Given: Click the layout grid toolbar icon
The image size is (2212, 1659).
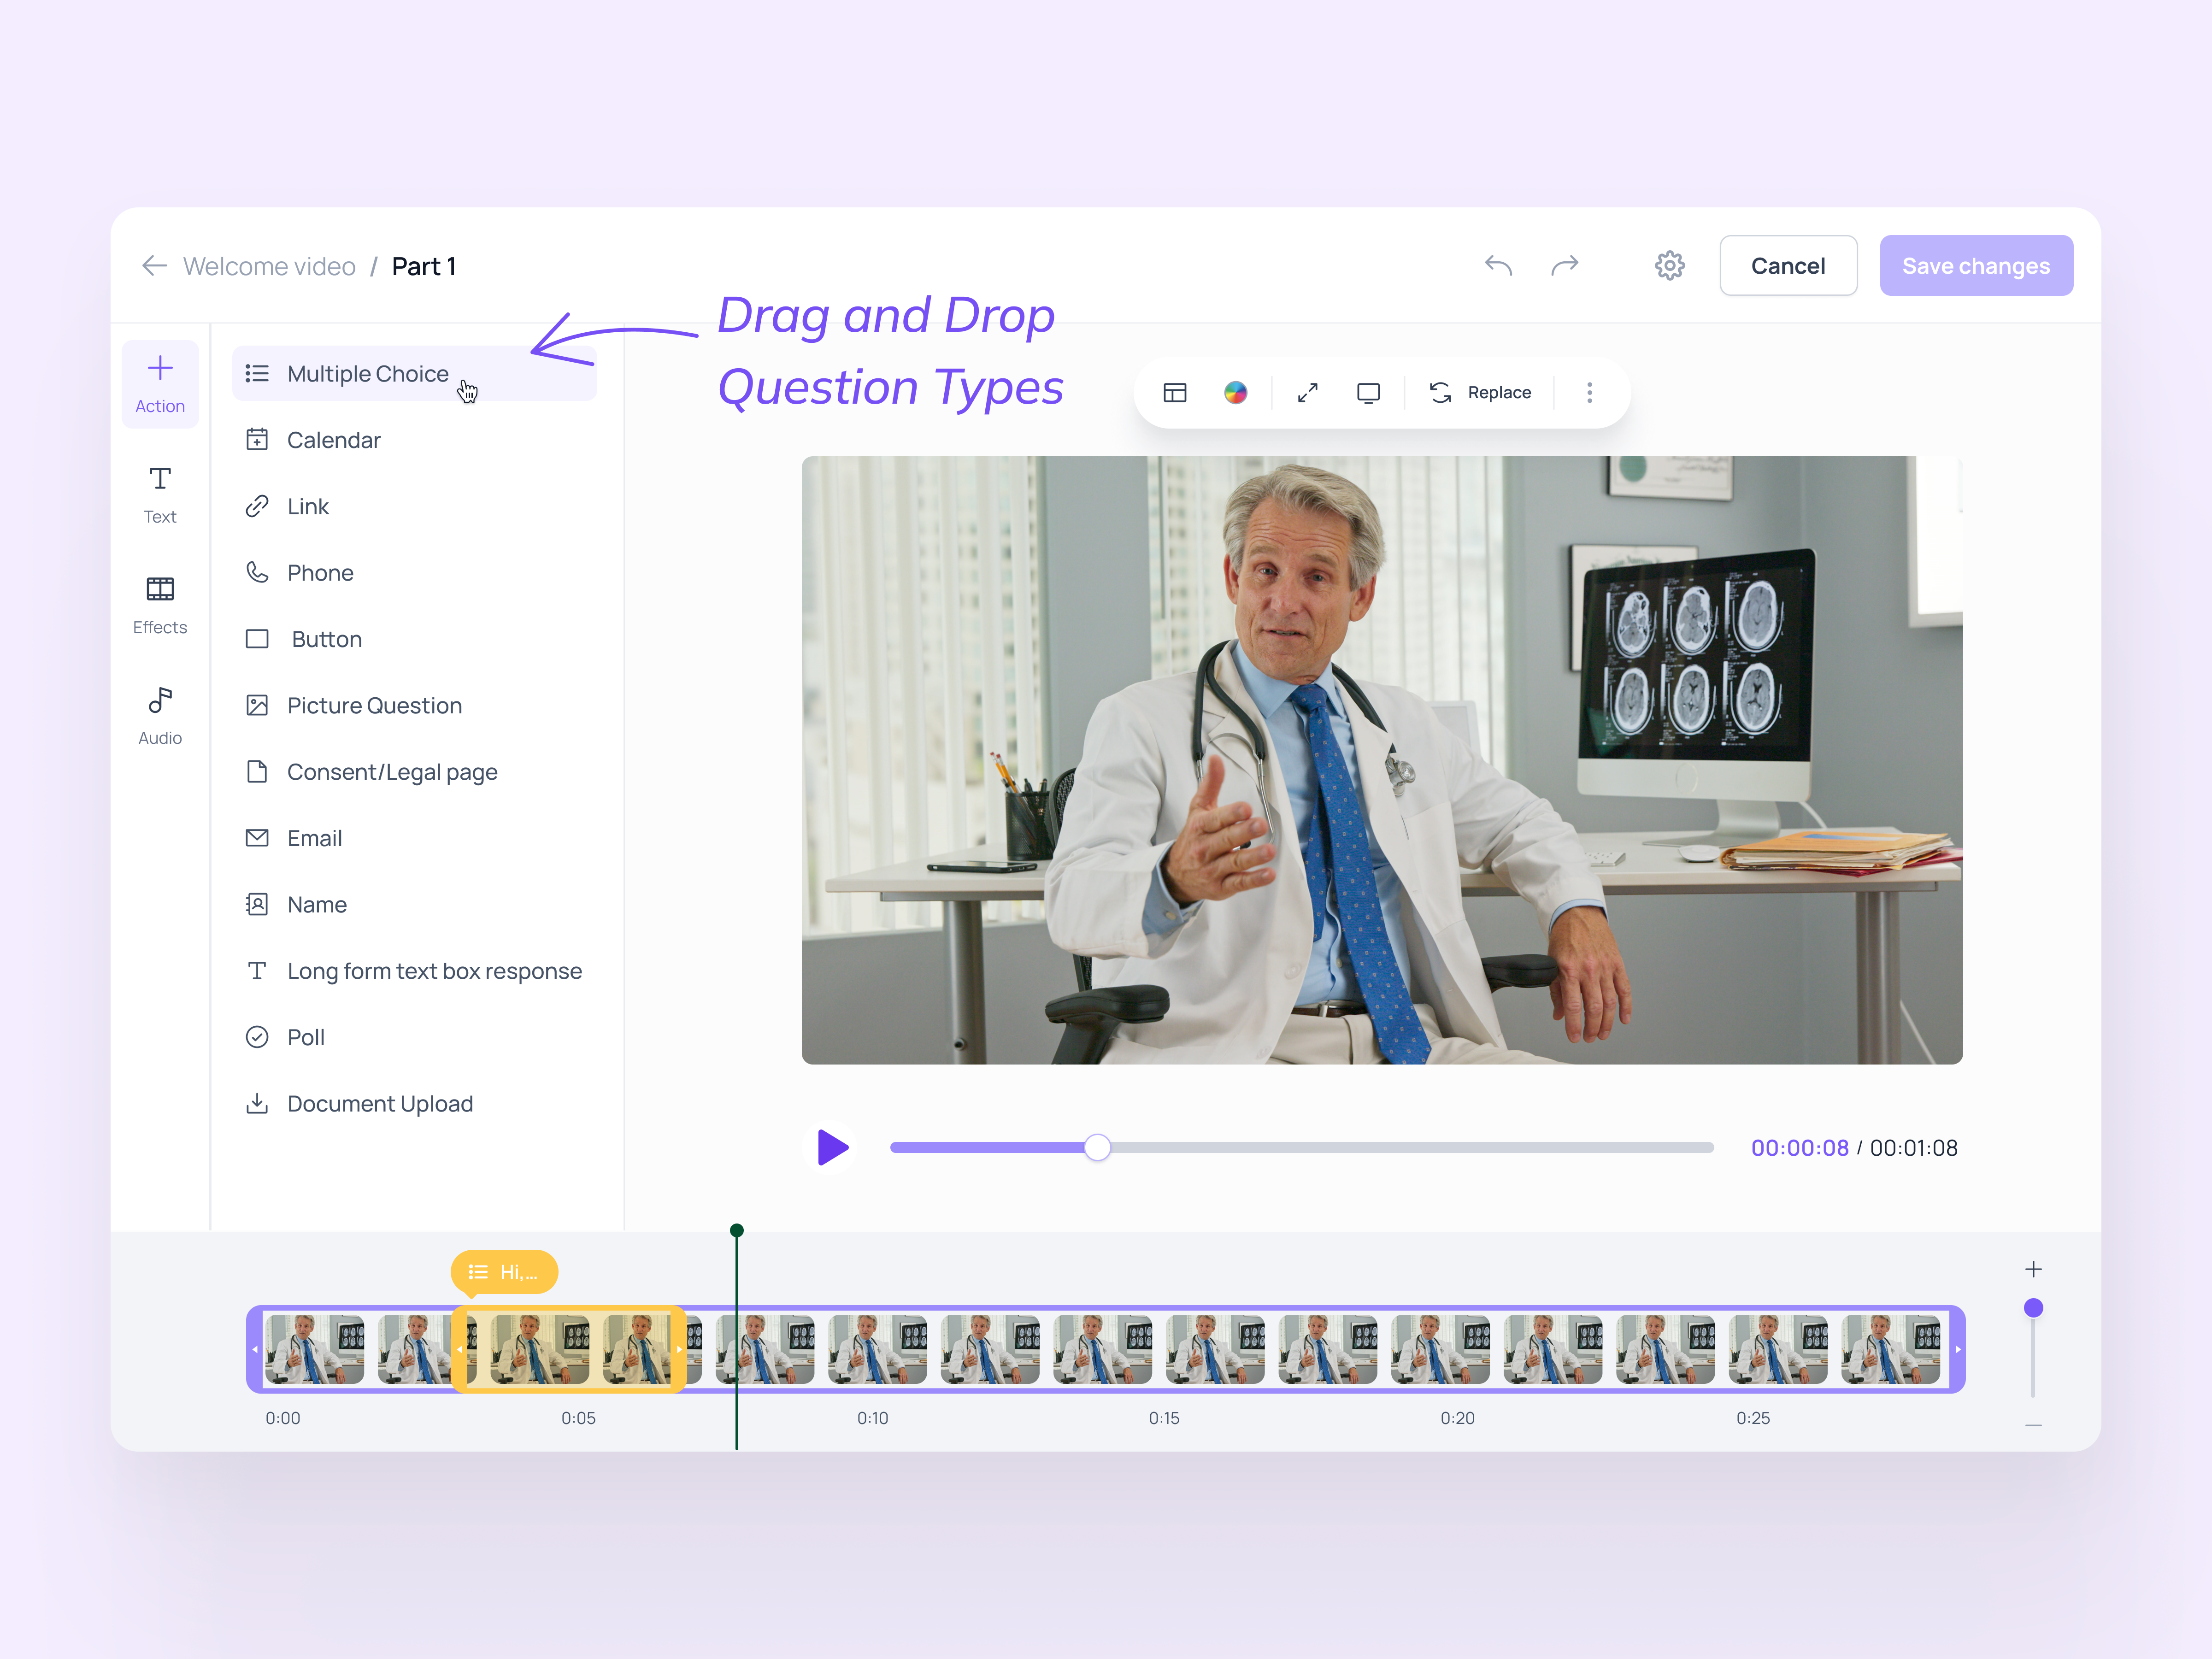Looking at the screenshot, I should (1175, 393).
